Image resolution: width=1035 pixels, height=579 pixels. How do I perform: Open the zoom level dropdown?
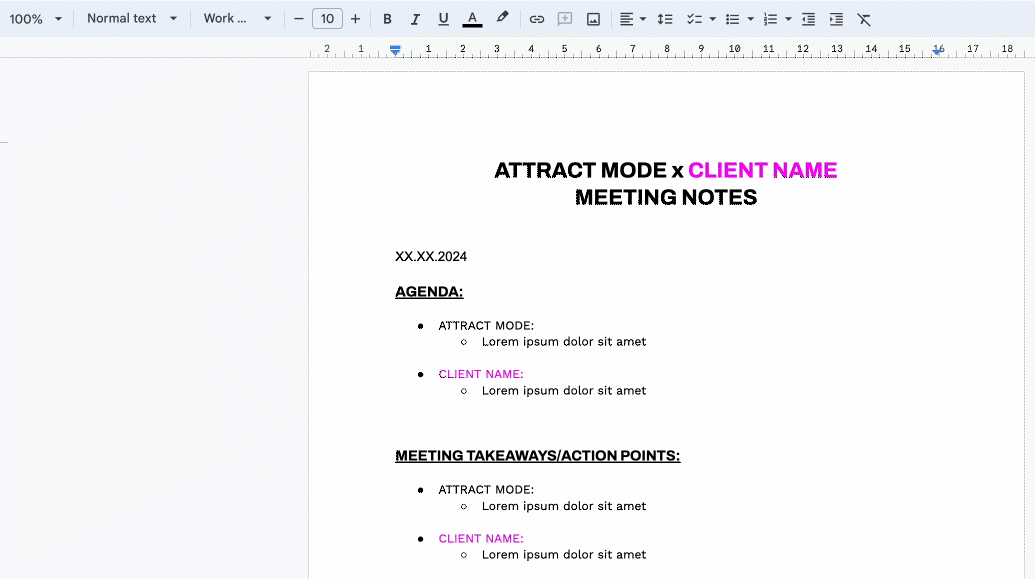tap(36, 19)
